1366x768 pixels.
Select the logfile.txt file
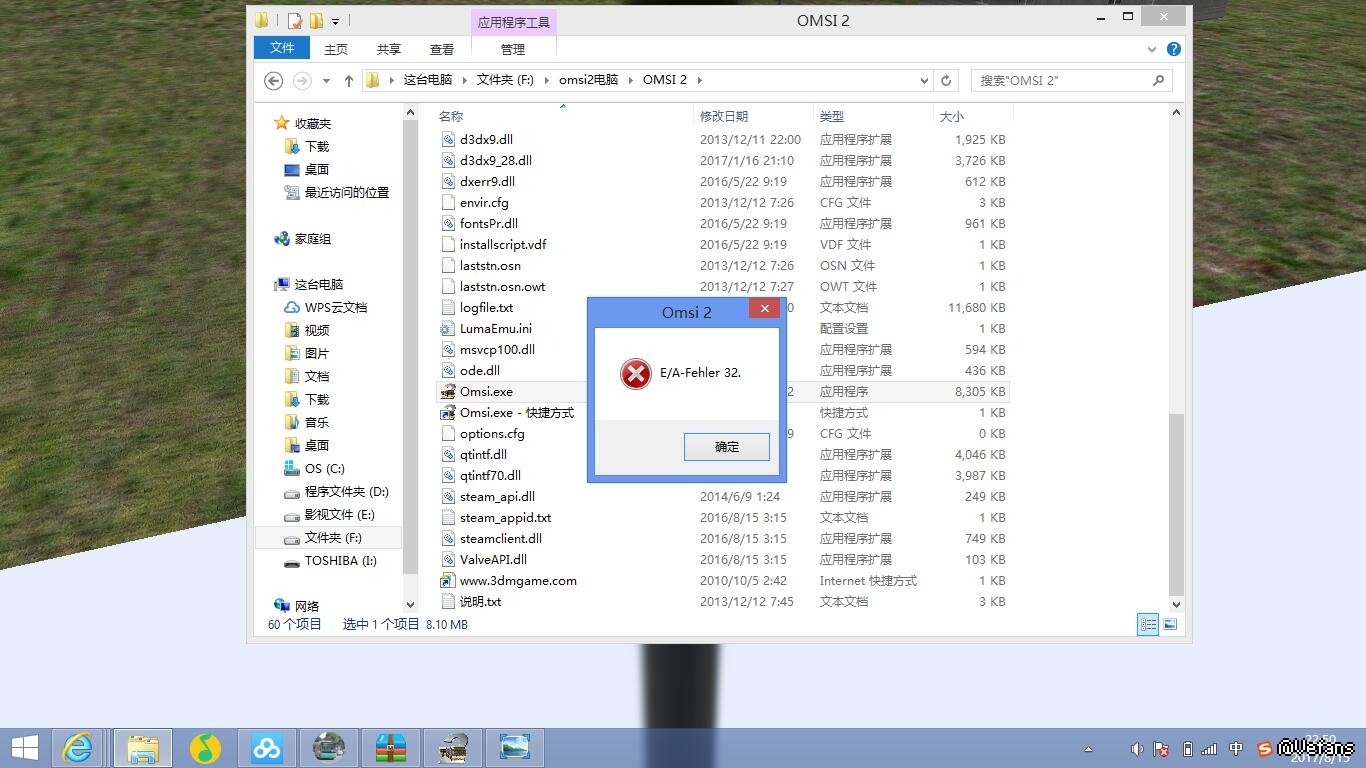pyautogui.click(x=486, y=308)
